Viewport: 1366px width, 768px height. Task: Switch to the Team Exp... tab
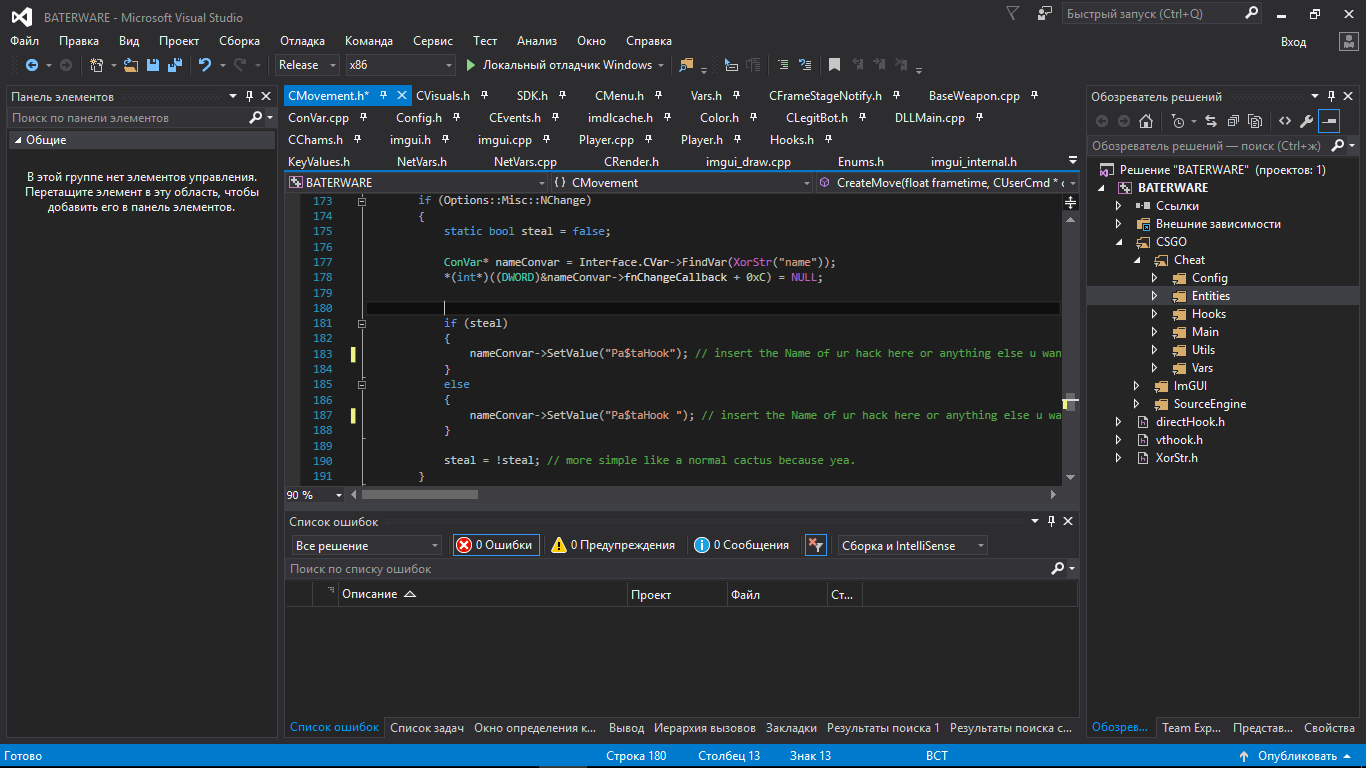(1191, 728)
